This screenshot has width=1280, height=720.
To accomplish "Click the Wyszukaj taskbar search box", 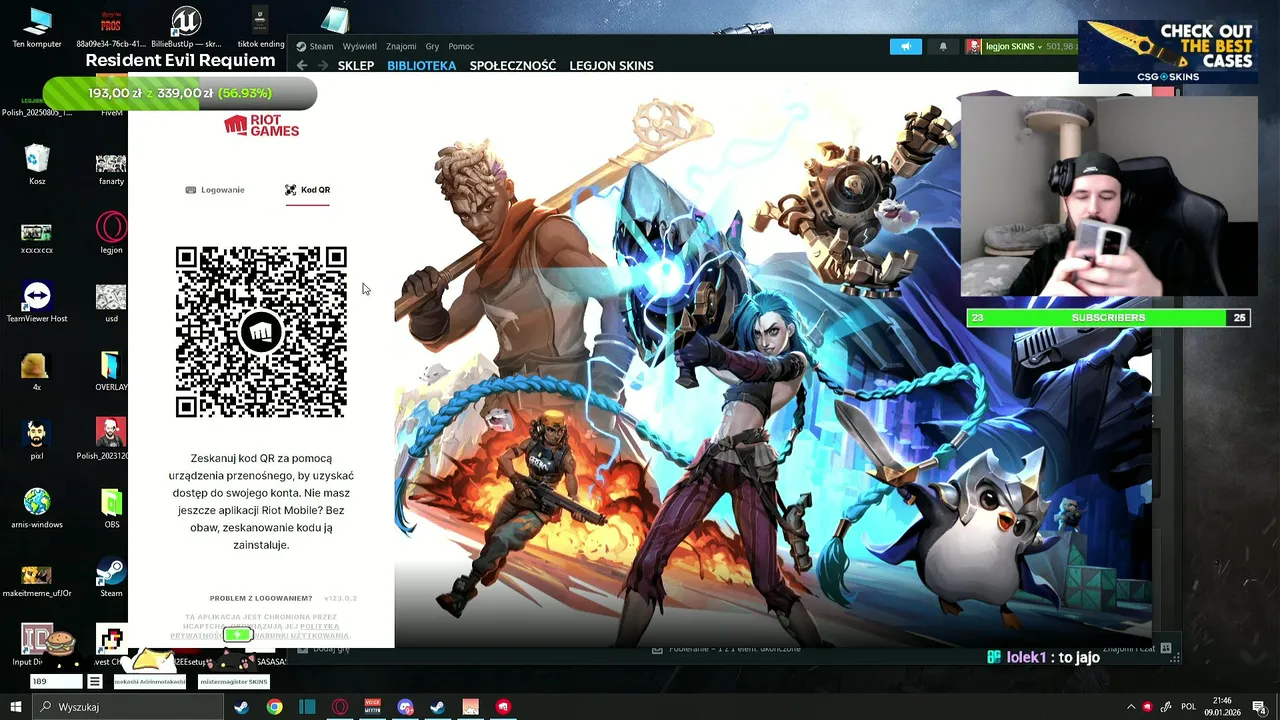I will (128, 707).
